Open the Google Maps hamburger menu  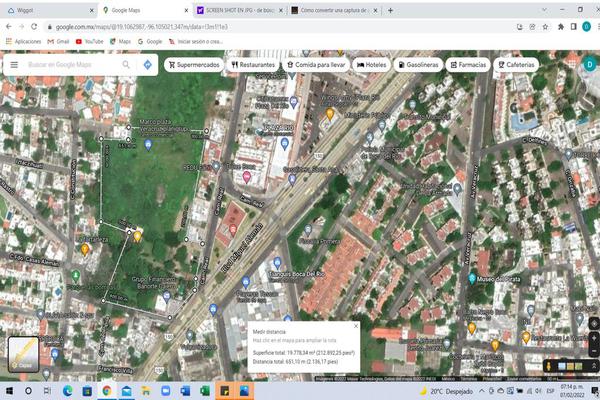tap(14, 65)
